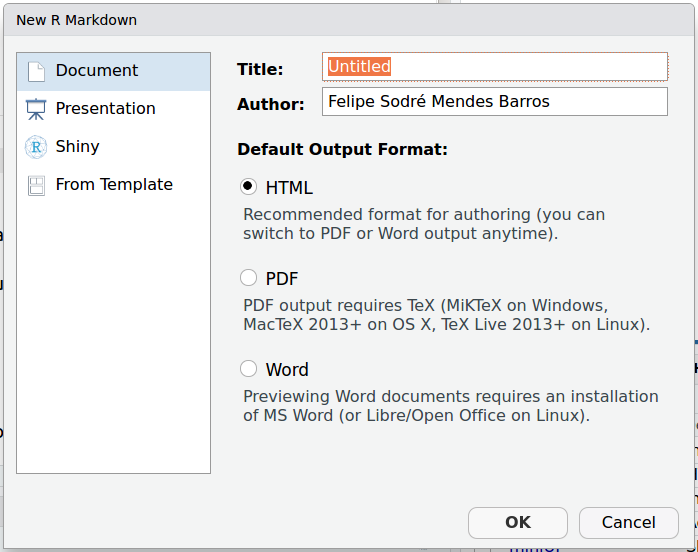Click the 'Recommended format for authoring' description

coord(424,224)
